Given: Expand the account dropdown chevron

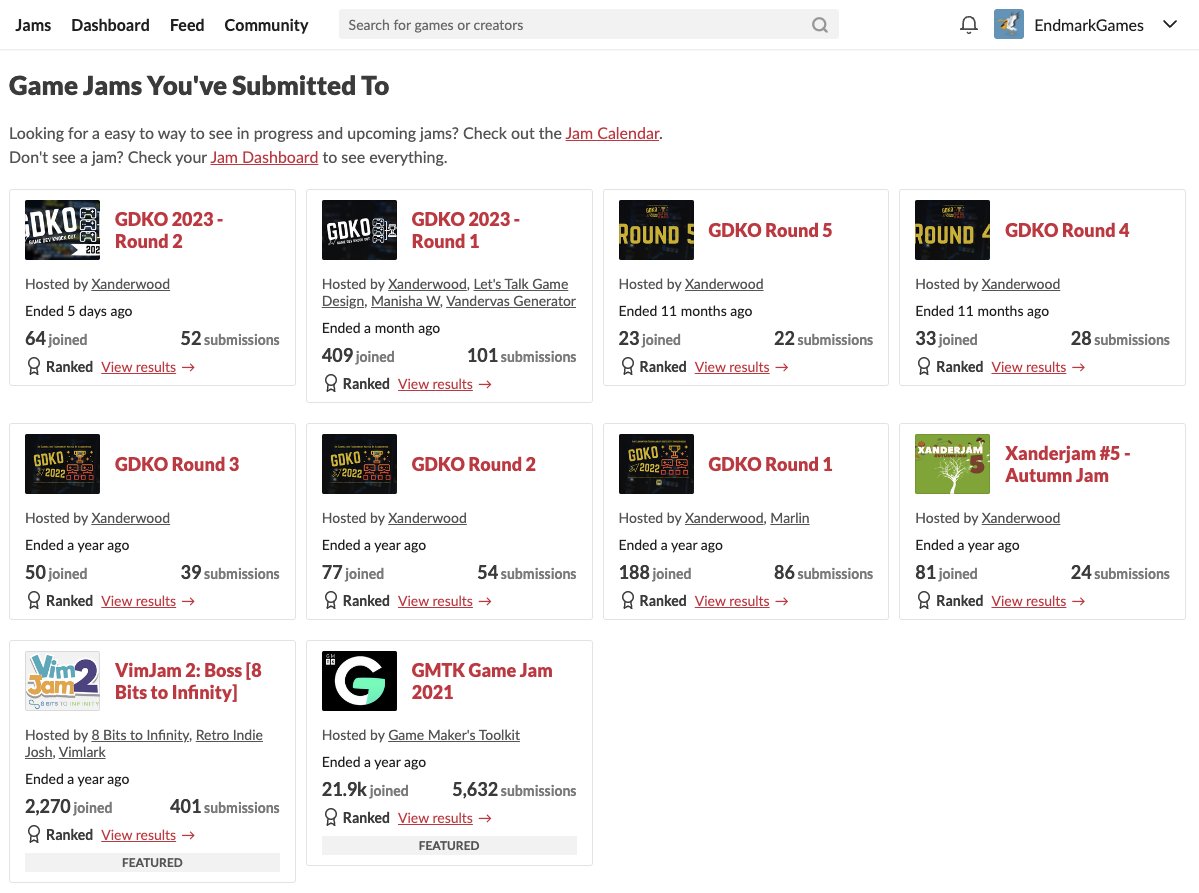Looking at the screenshot, I should [x=1169, y=24].
